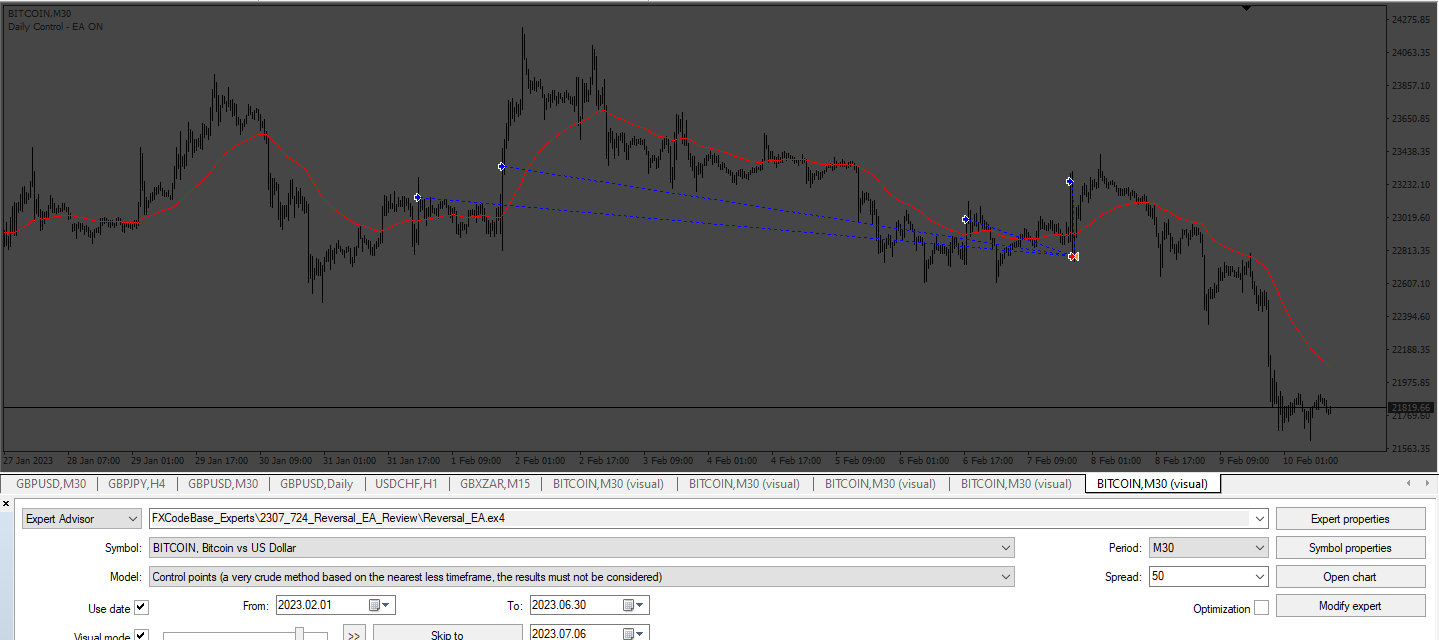The width and height of the screenshot is (1439, 640).
Task: Open the To date calendar picker
Action: click(x=636, y=605)
